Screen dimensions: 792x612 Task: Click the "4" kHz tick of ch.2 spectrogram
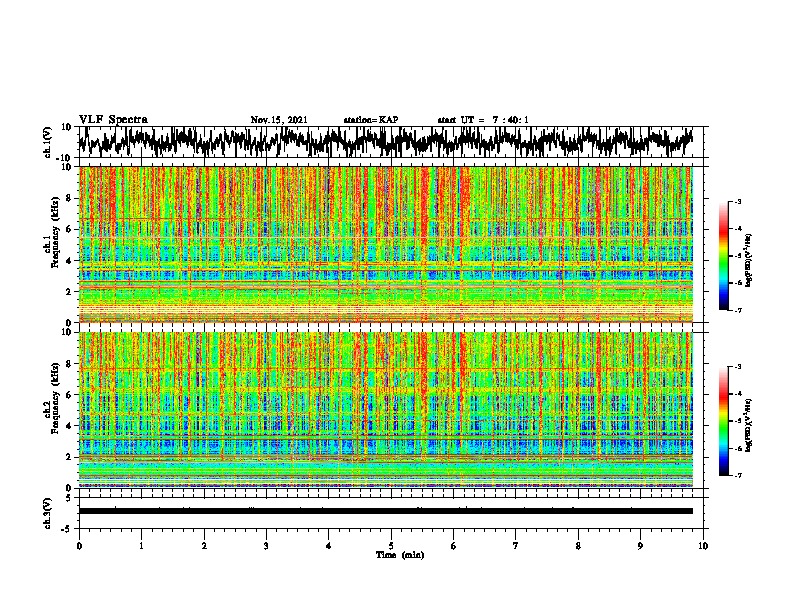(x=69, y=426)
